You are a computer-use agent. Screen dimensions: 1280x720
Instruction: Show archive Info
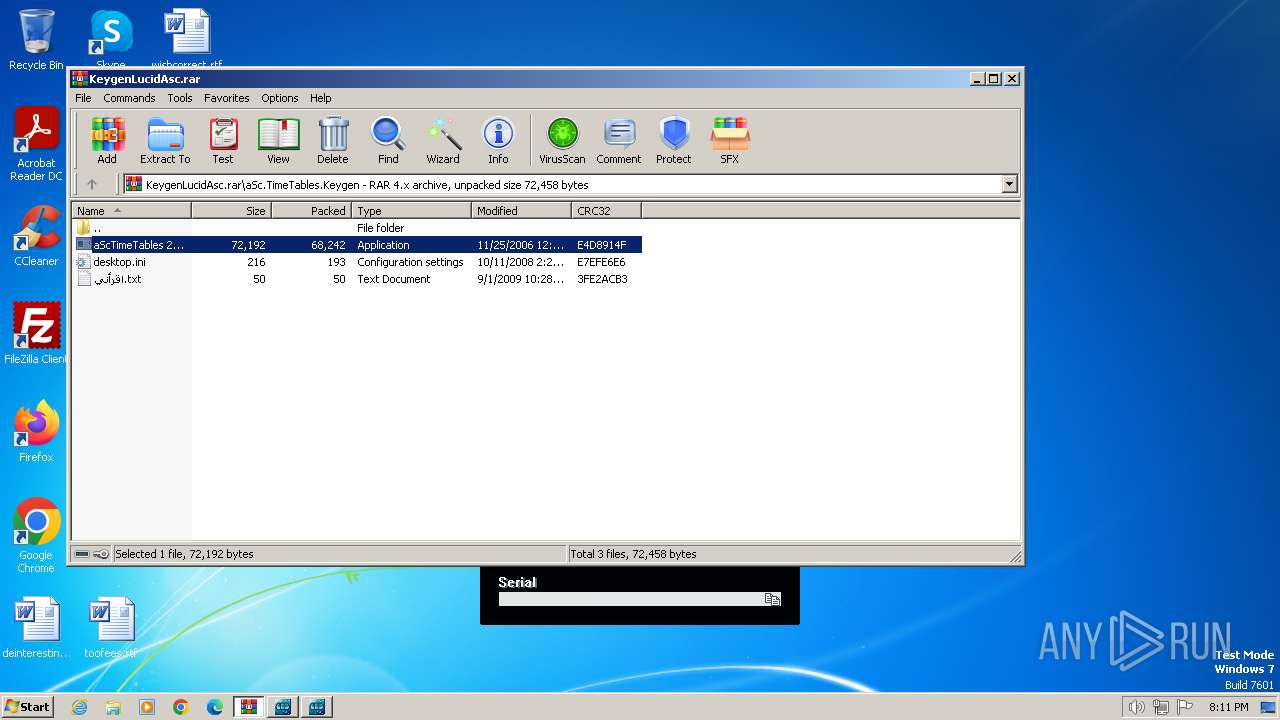[x=498, y=141]
